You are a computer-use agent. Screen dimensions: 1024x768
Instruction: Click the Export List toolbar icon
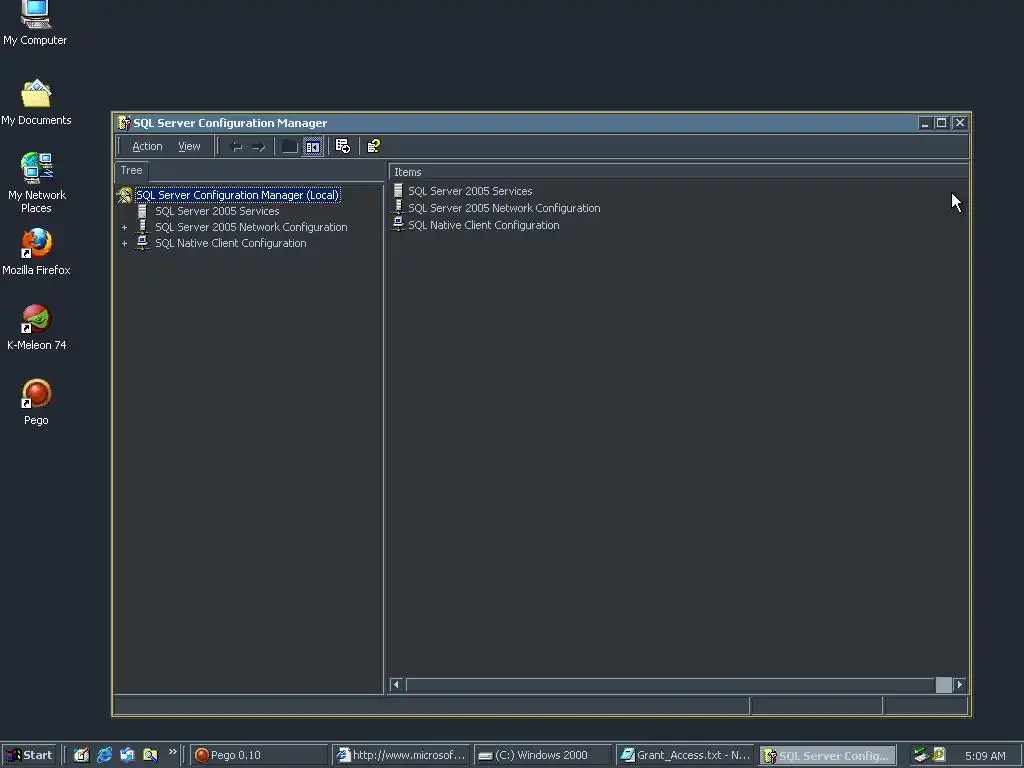coord(343,146)
